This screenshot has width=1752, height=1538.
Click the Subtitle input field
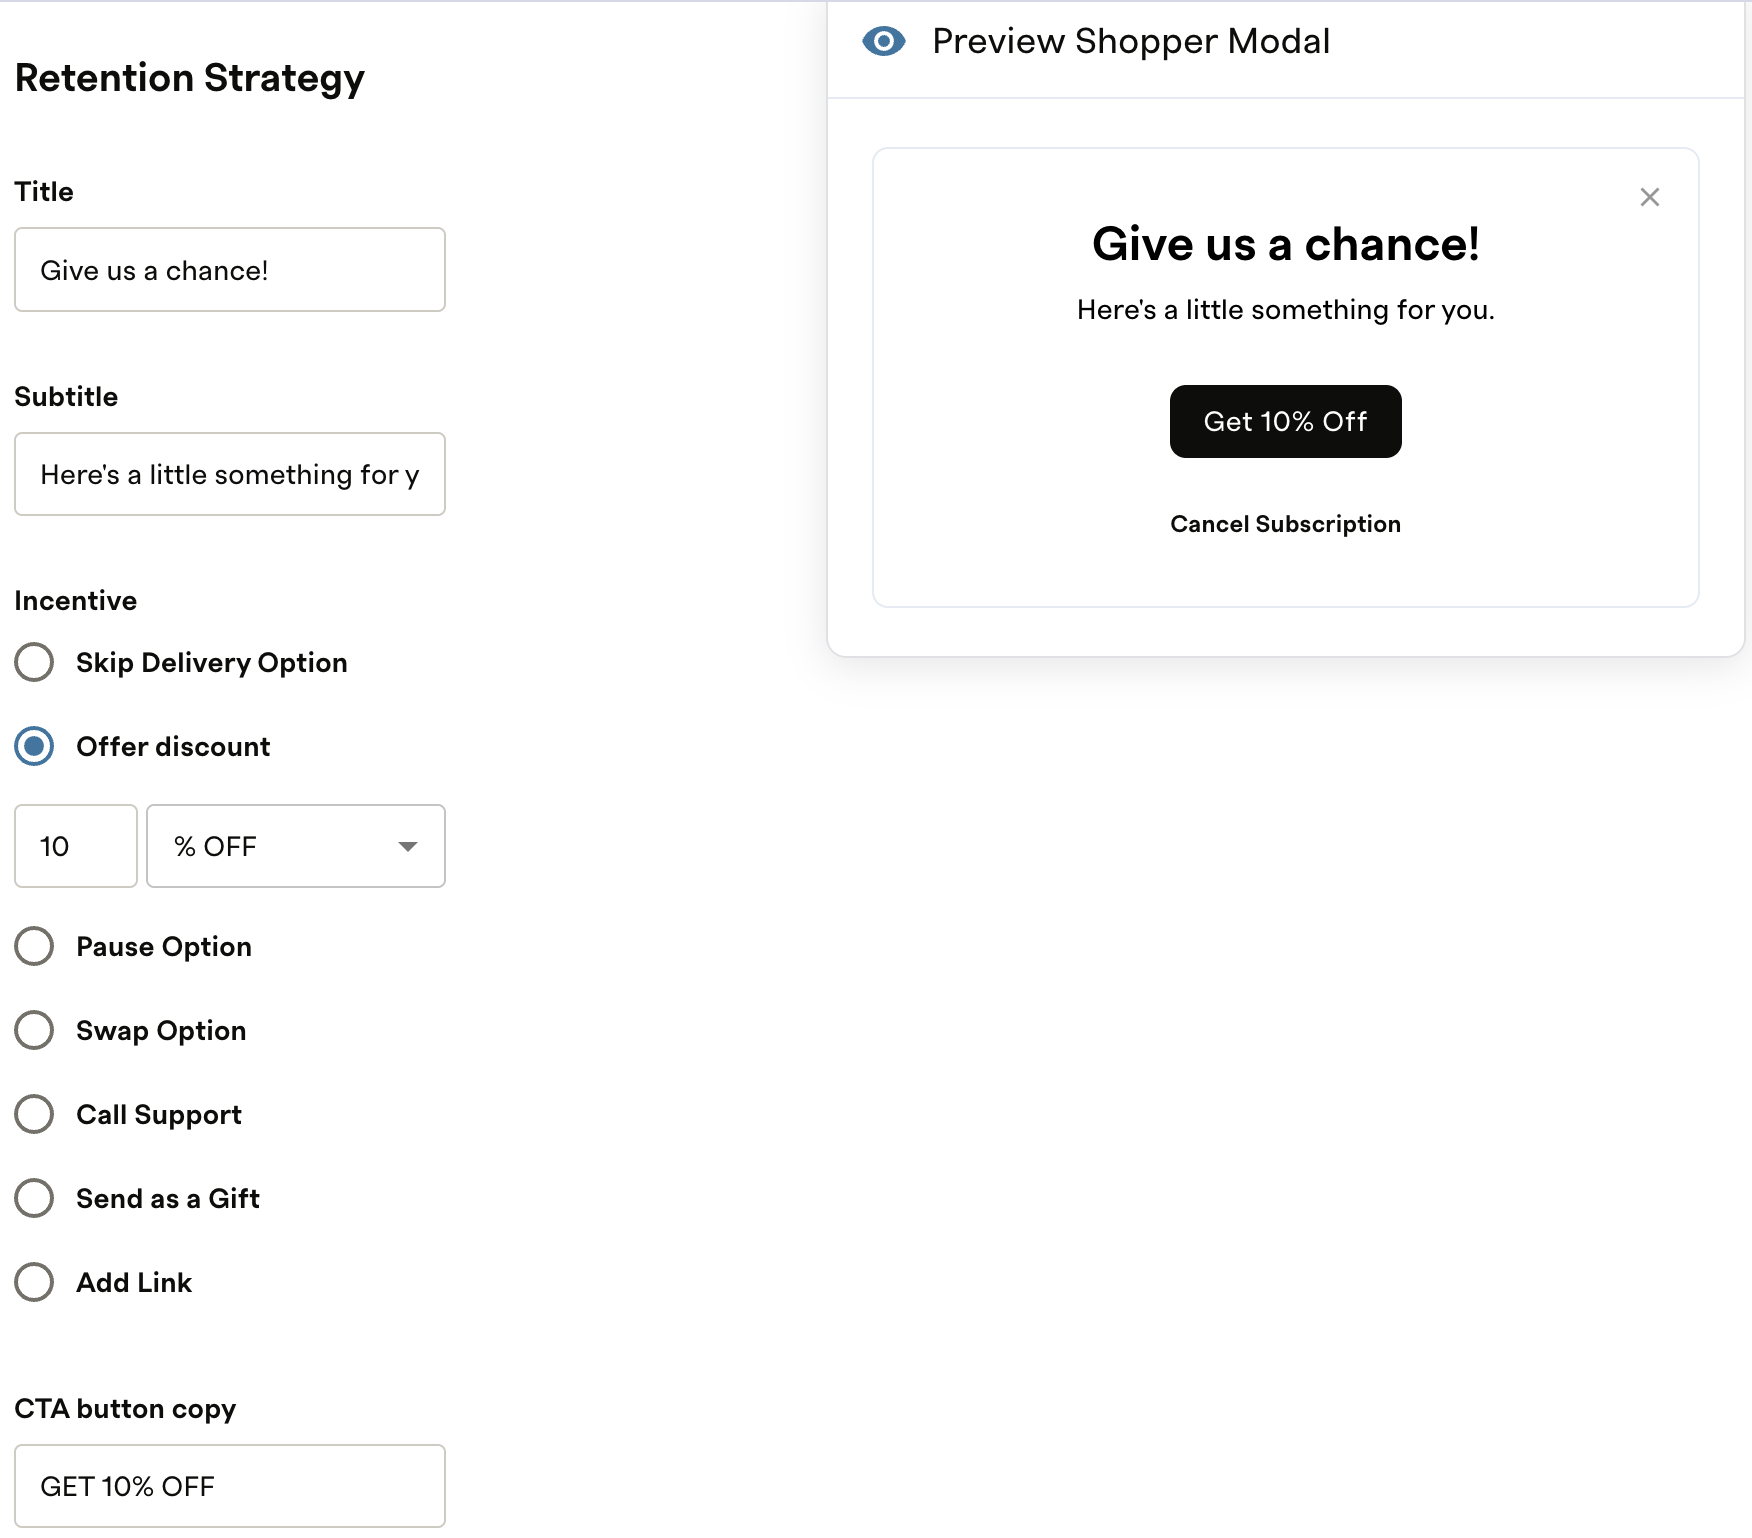pos(230,474)
